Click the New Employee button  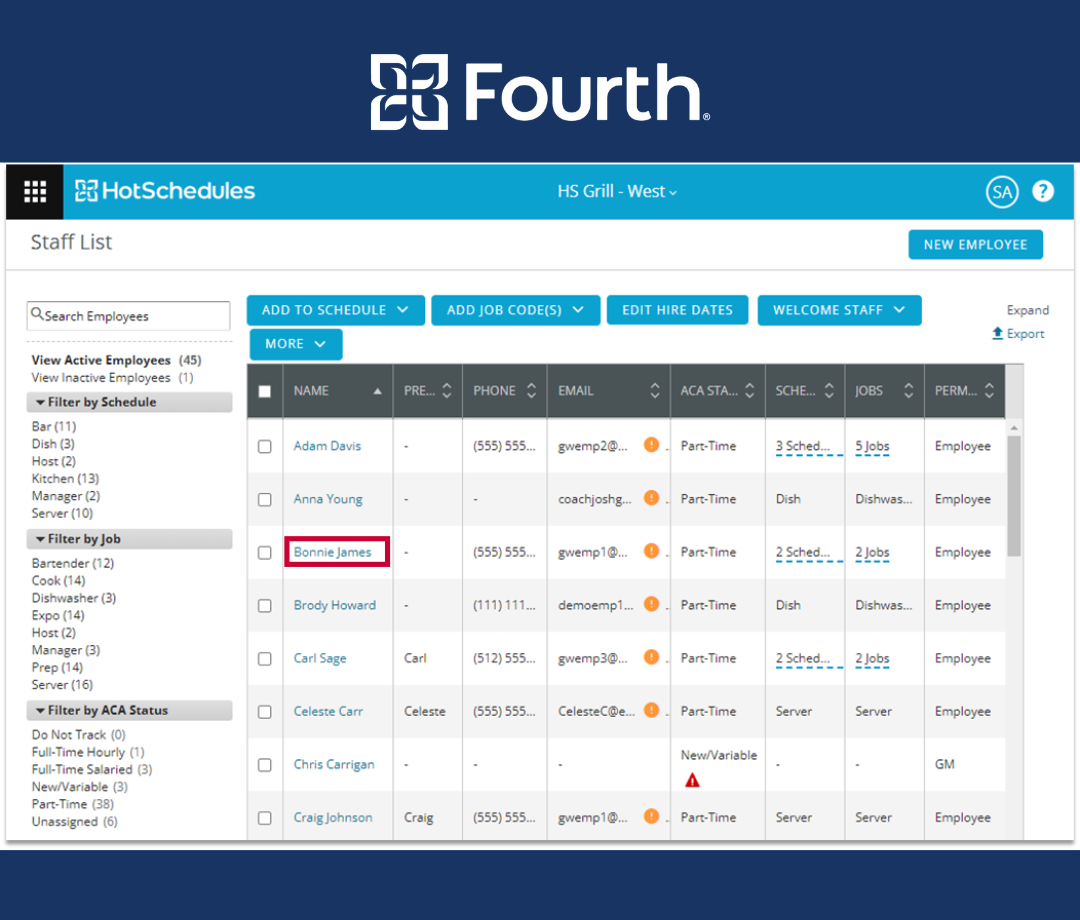click(x=975, y=244)
